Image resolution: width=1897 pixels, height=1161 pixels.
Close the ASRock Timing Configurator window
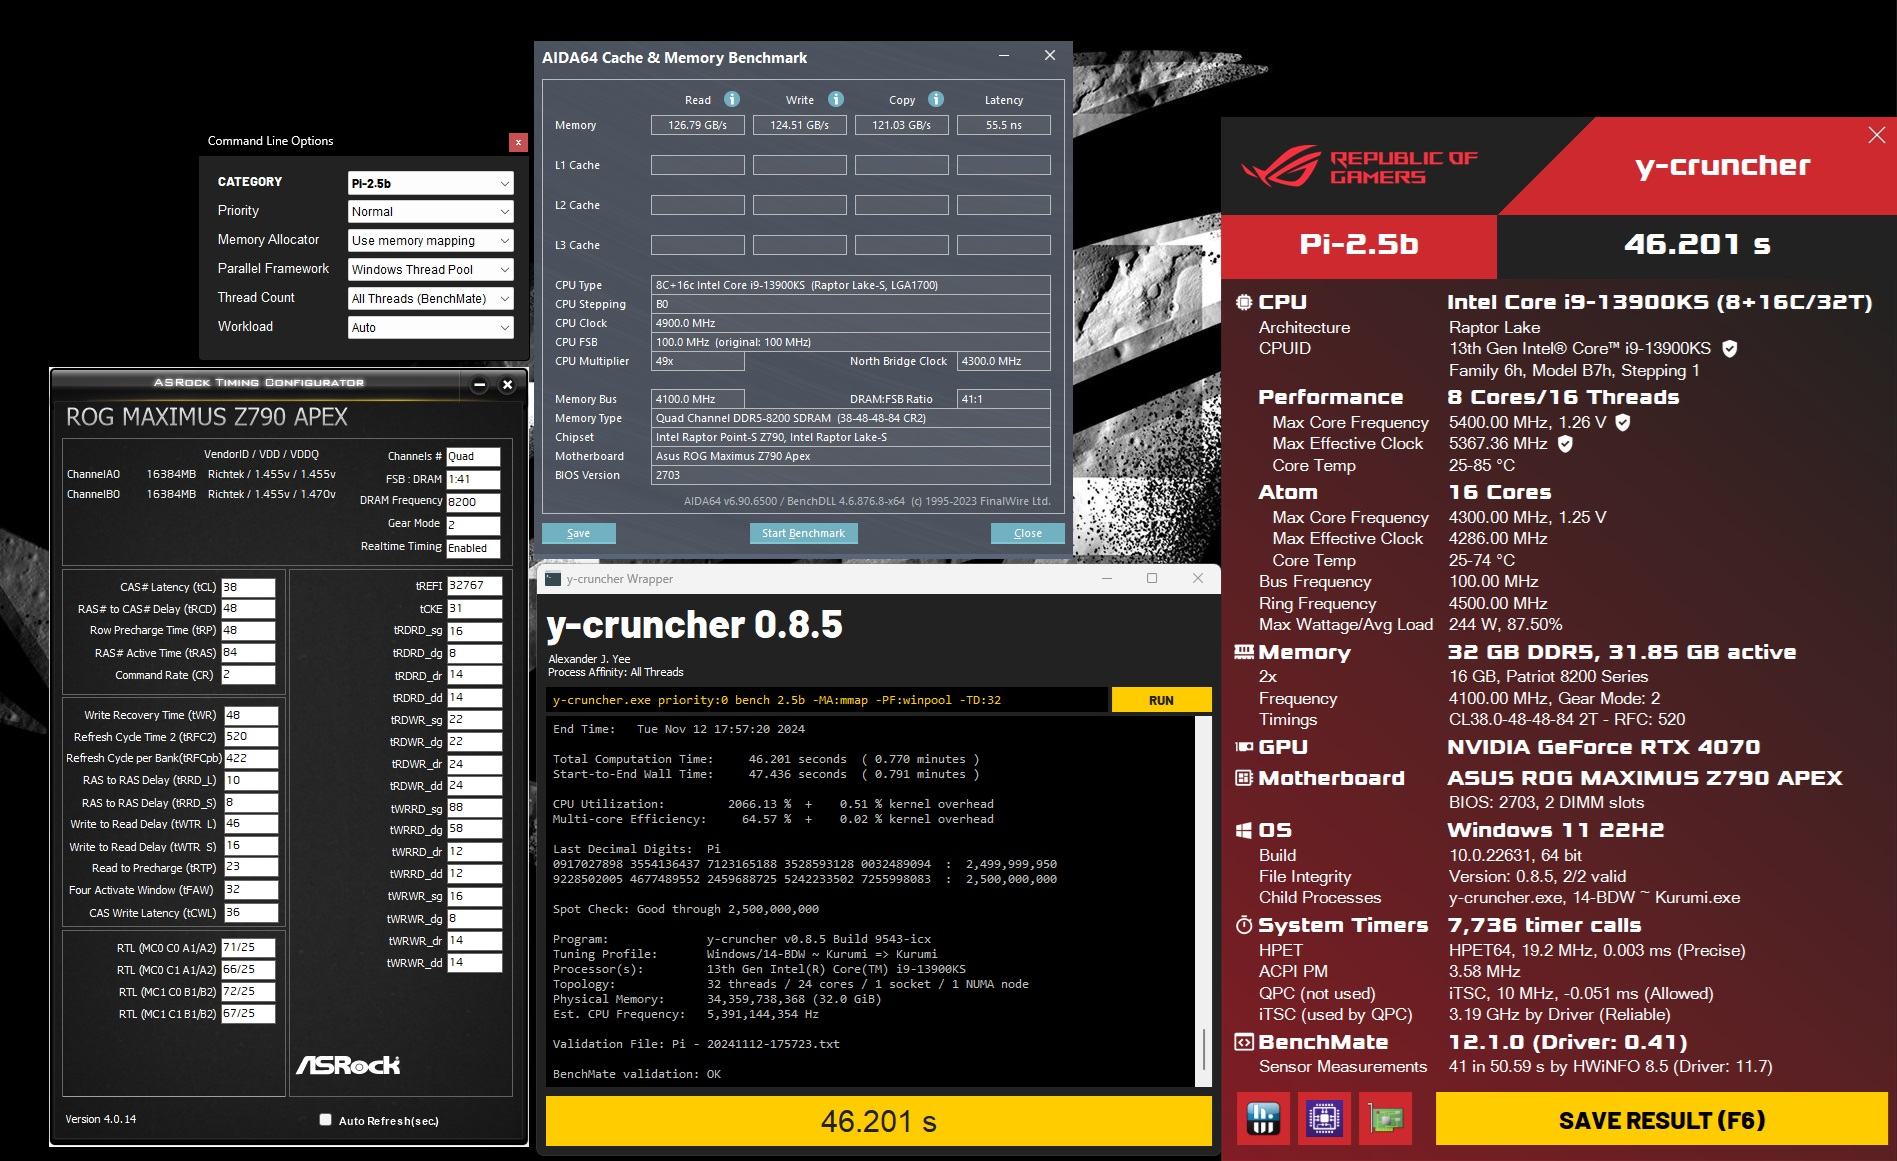pos(507,385)
